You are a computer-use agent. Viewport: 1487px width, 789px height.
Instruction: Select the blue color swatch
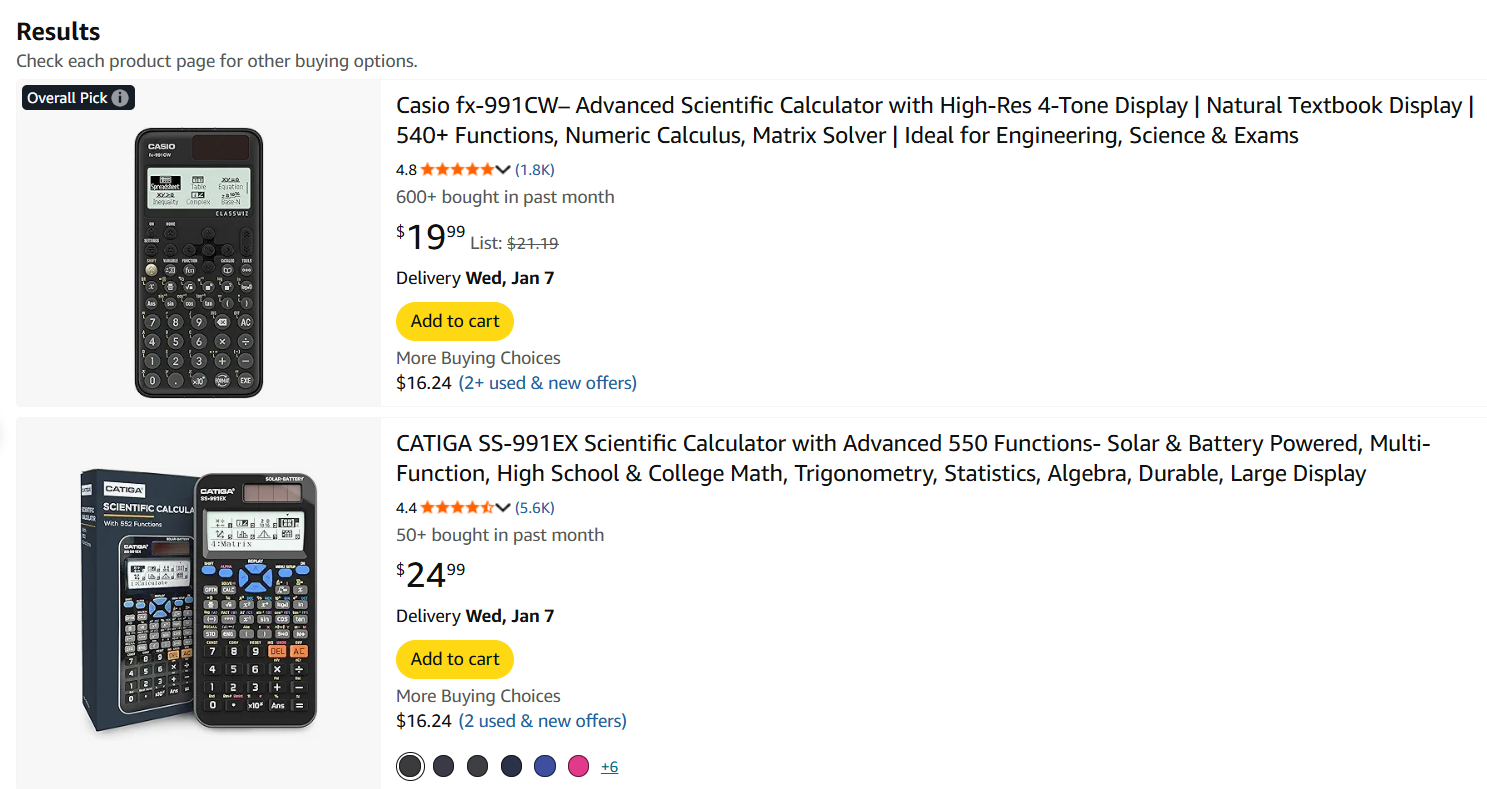pyautogui.click(x=545, y=766)
